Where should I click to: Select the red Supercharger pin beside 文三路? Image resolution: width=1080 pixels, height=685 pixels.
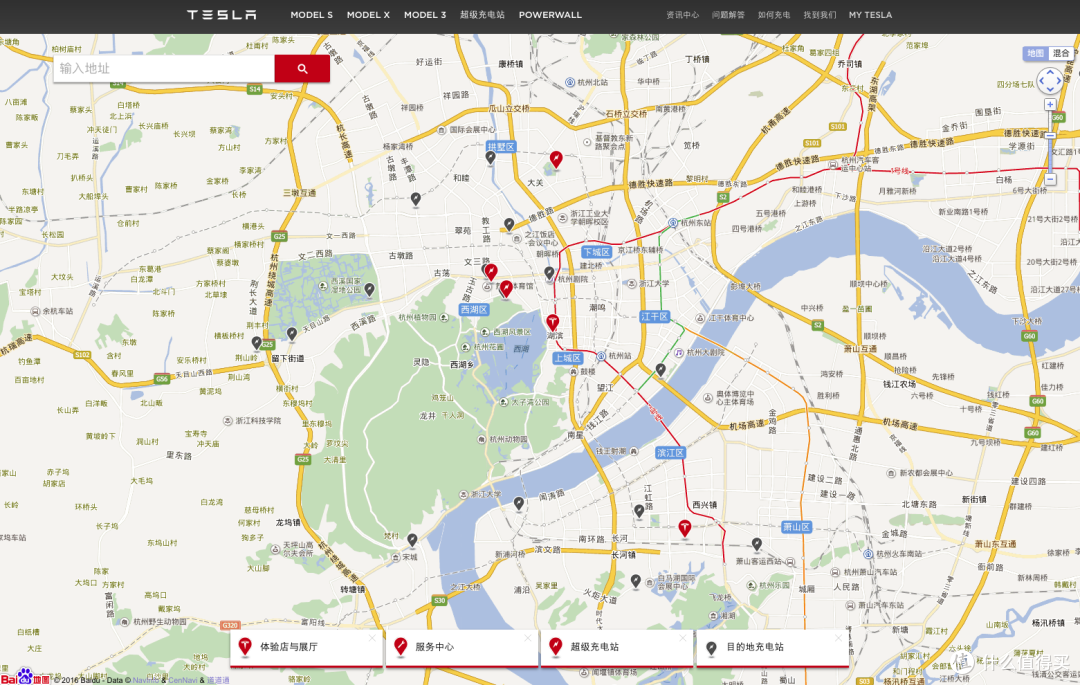[x=491, y=272]
